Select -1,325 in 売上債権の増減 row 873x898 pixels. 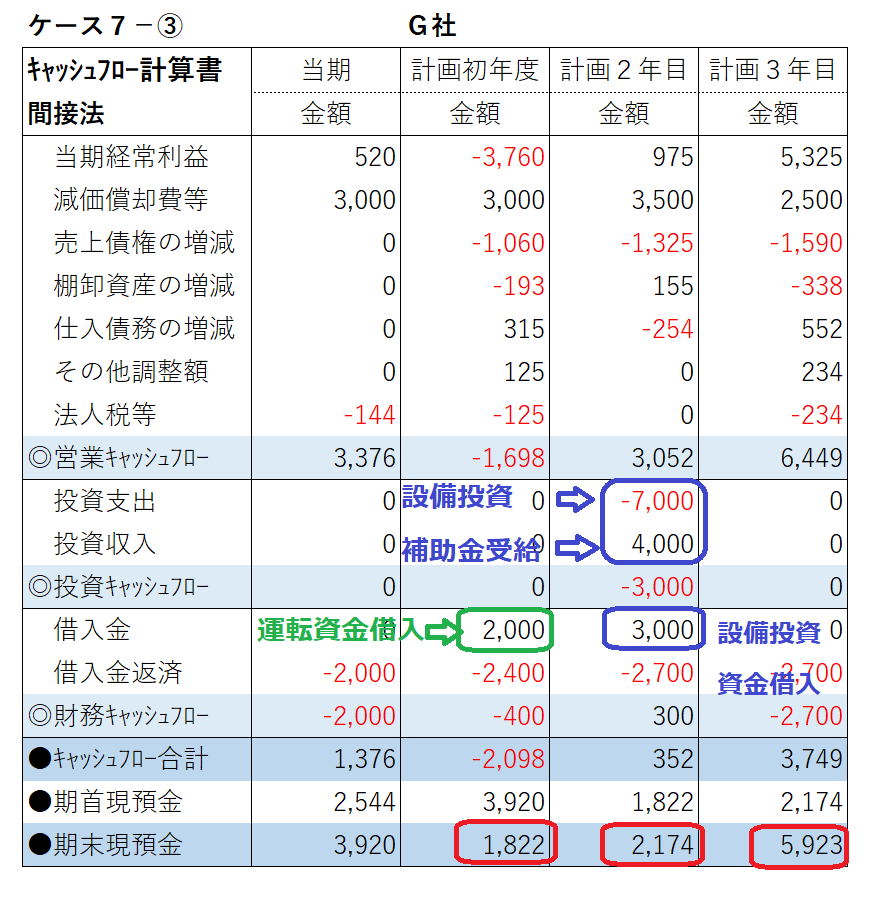656,243
